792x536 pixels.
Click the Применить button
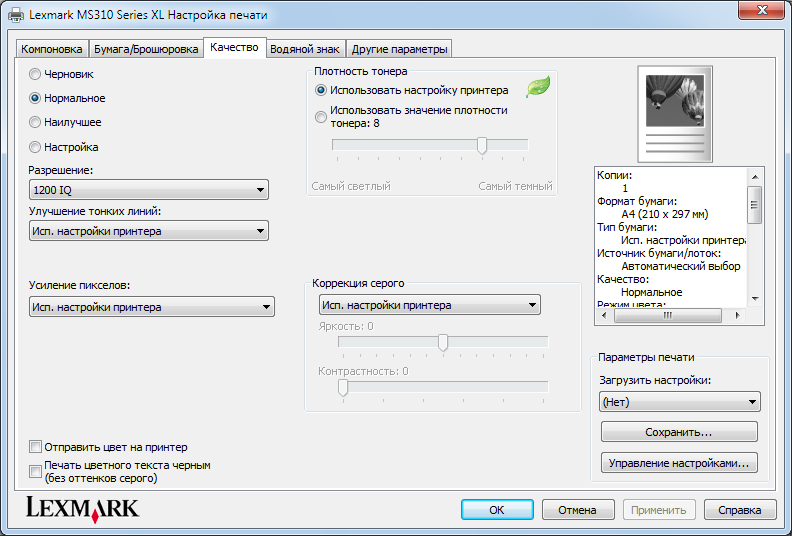point(659,510)
